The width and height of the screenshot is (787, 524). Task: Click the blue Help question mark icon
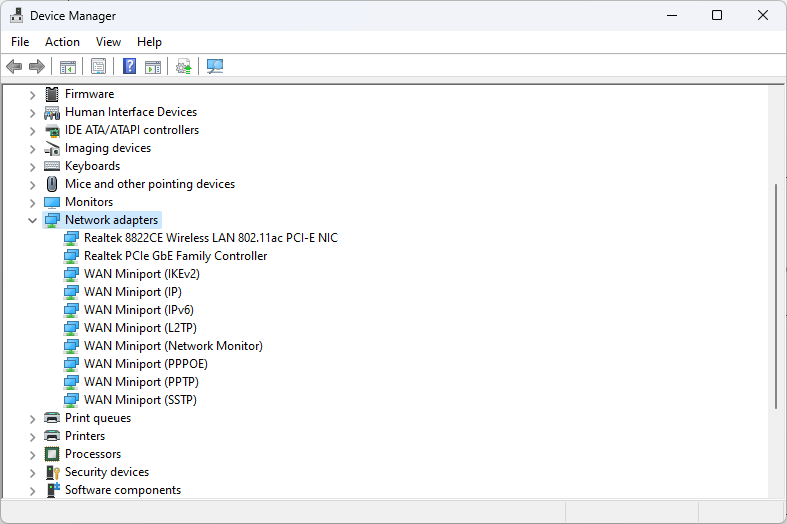coord(129,67)
